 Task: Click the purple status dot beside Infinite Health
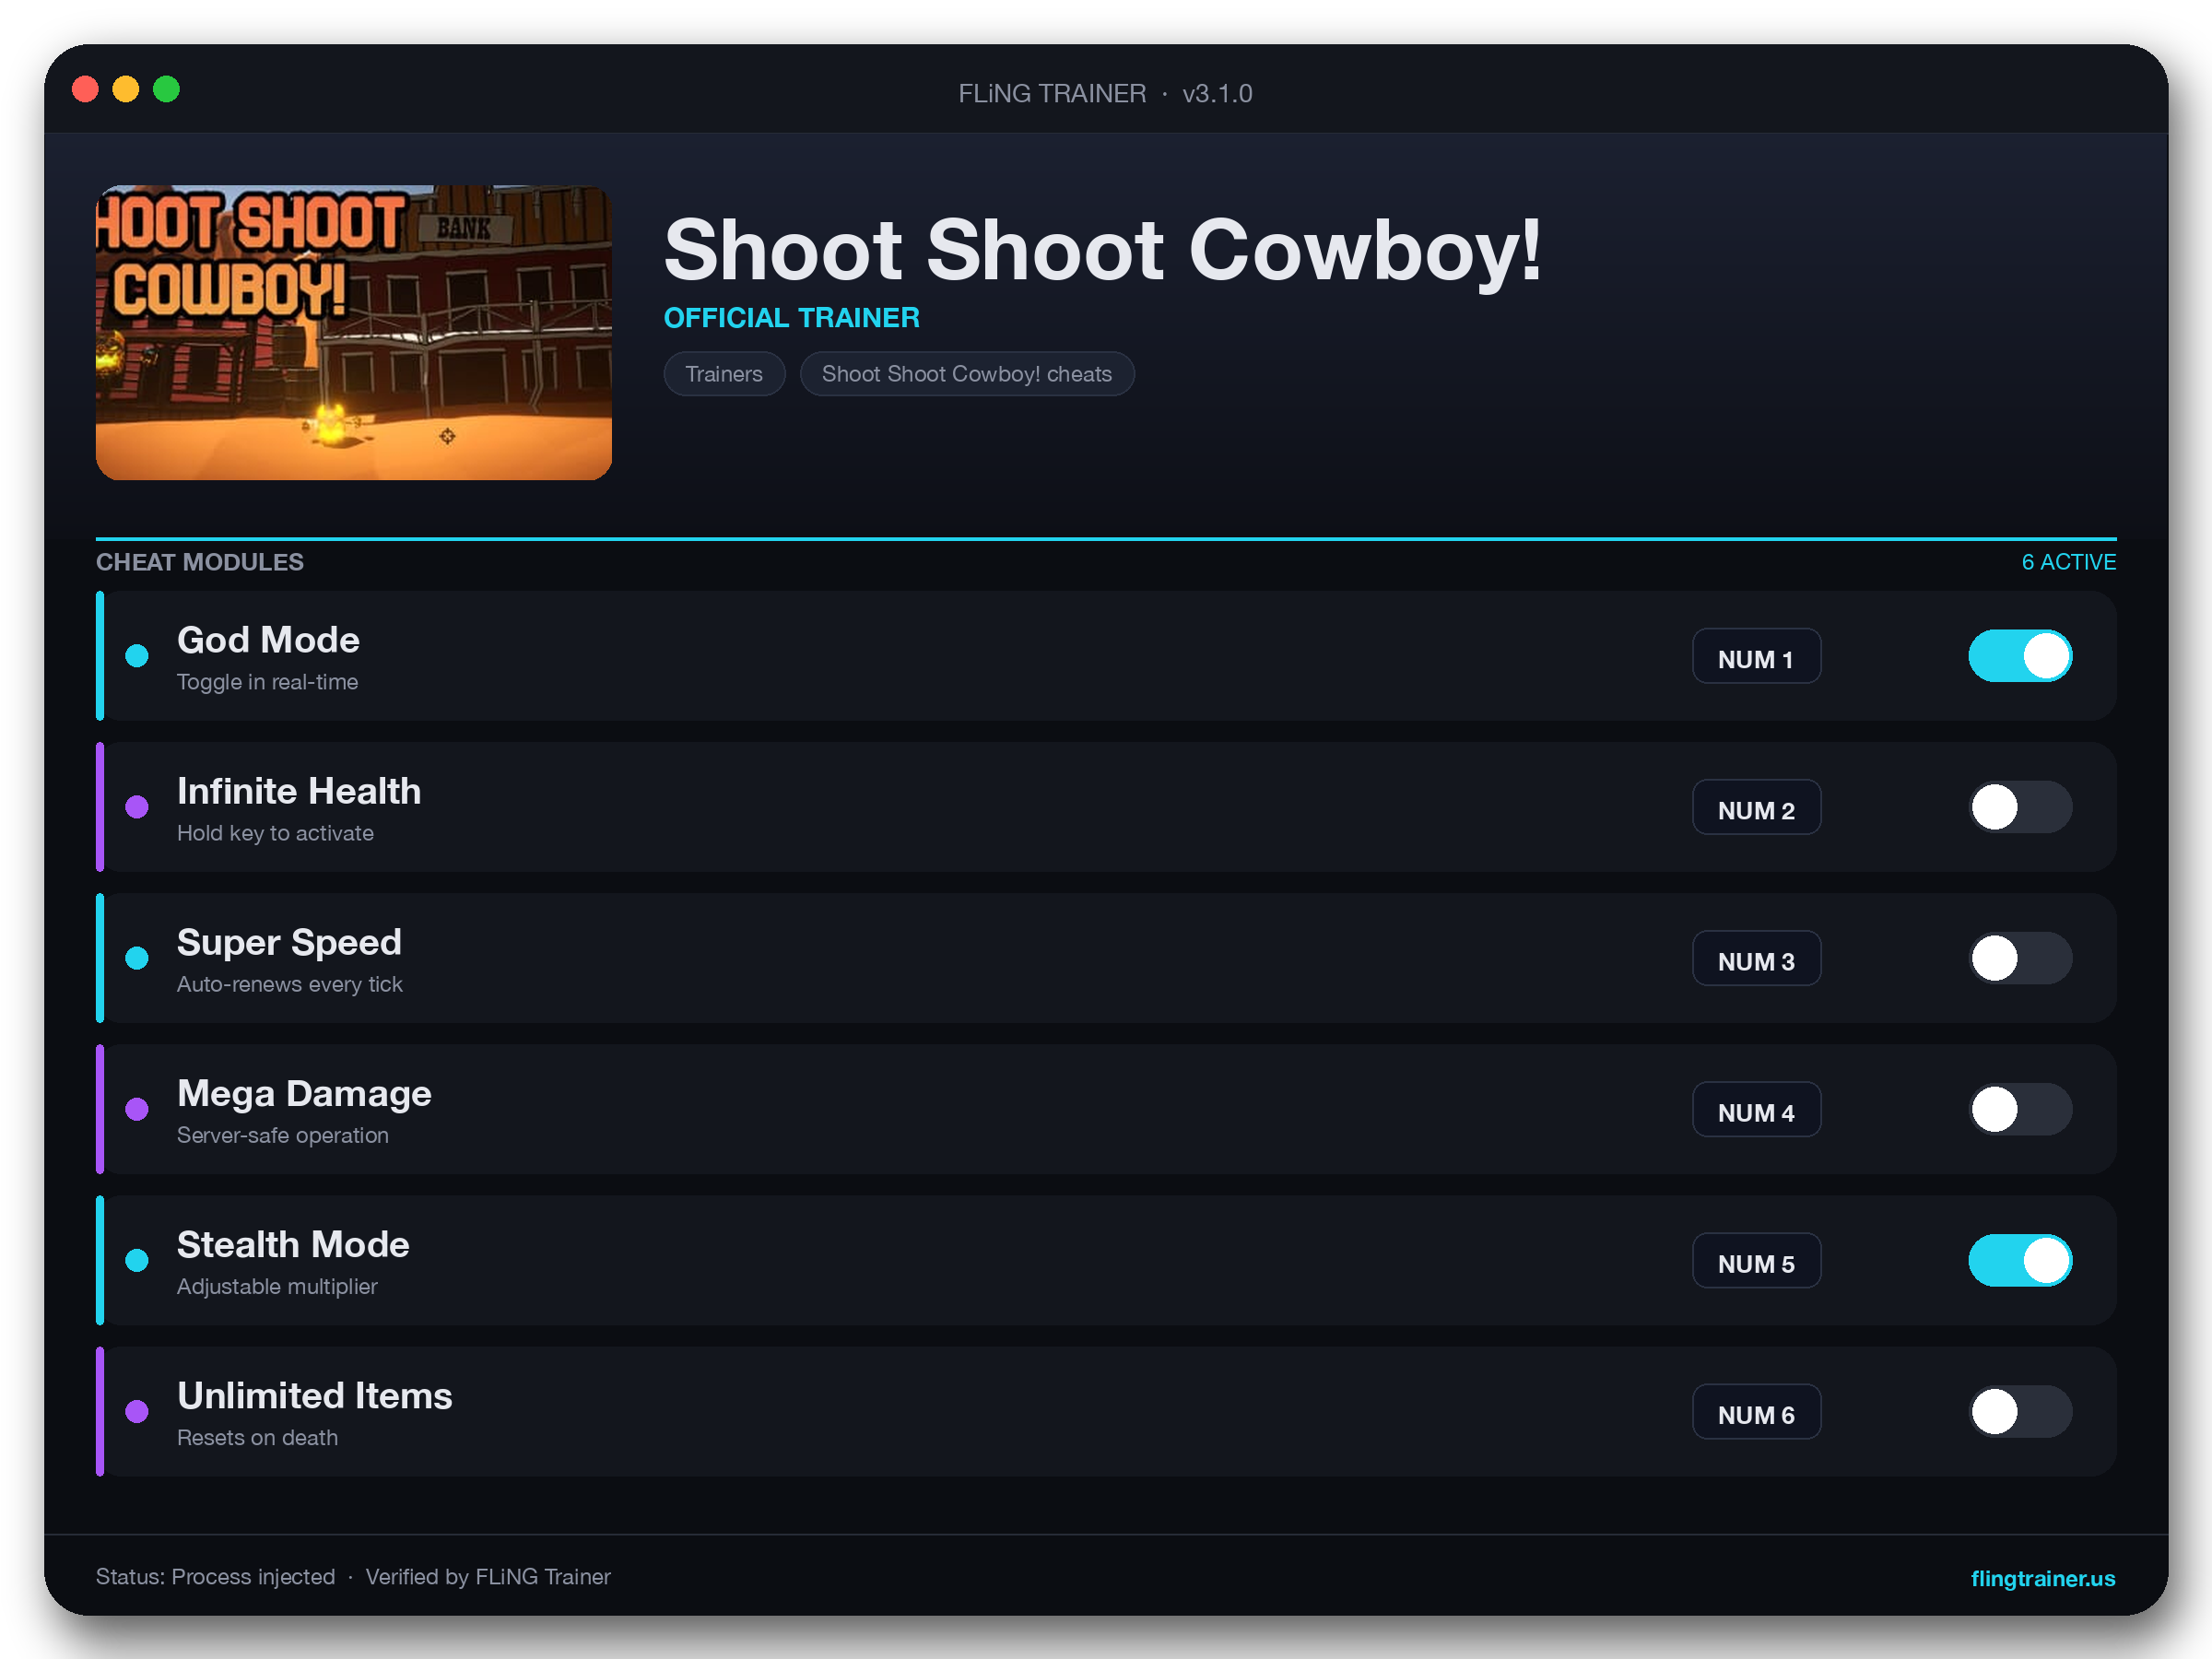tap(137, 807)
